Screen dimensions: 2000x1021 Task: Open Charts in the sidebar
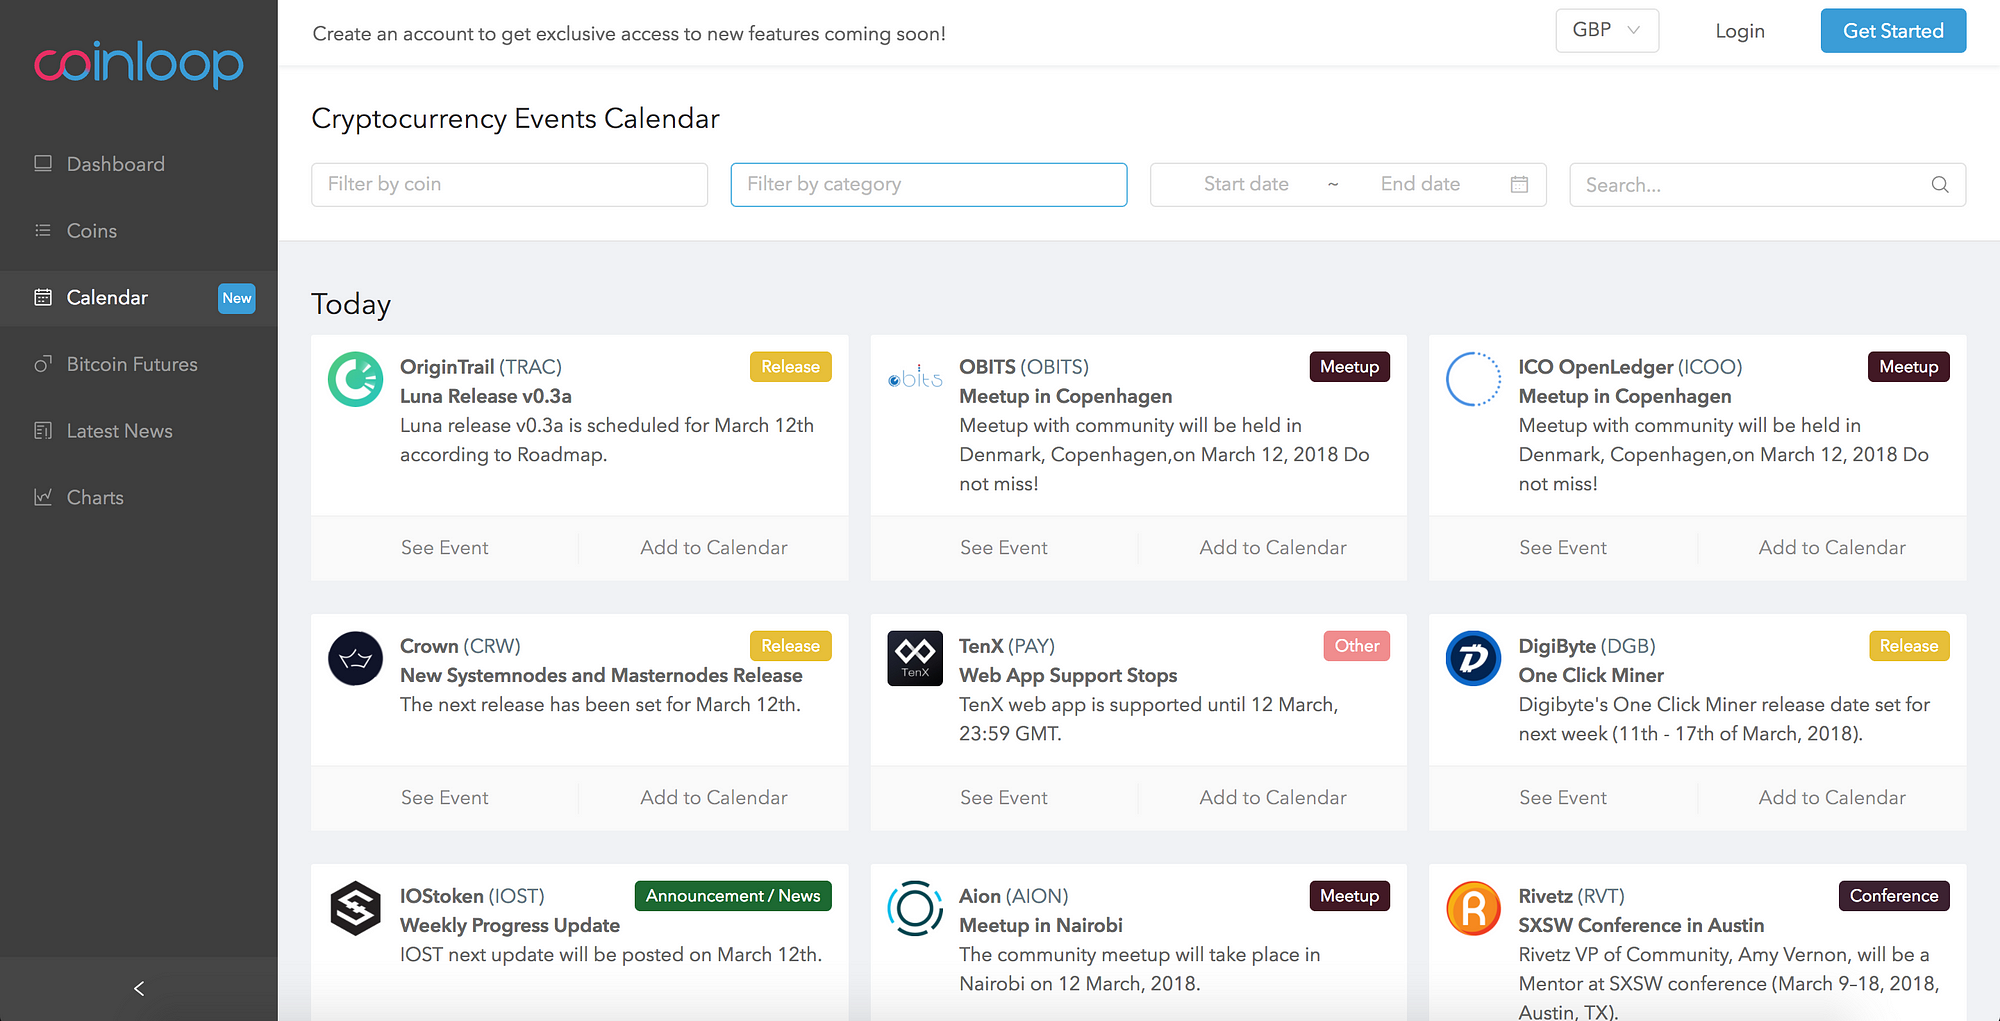[139, 498]
